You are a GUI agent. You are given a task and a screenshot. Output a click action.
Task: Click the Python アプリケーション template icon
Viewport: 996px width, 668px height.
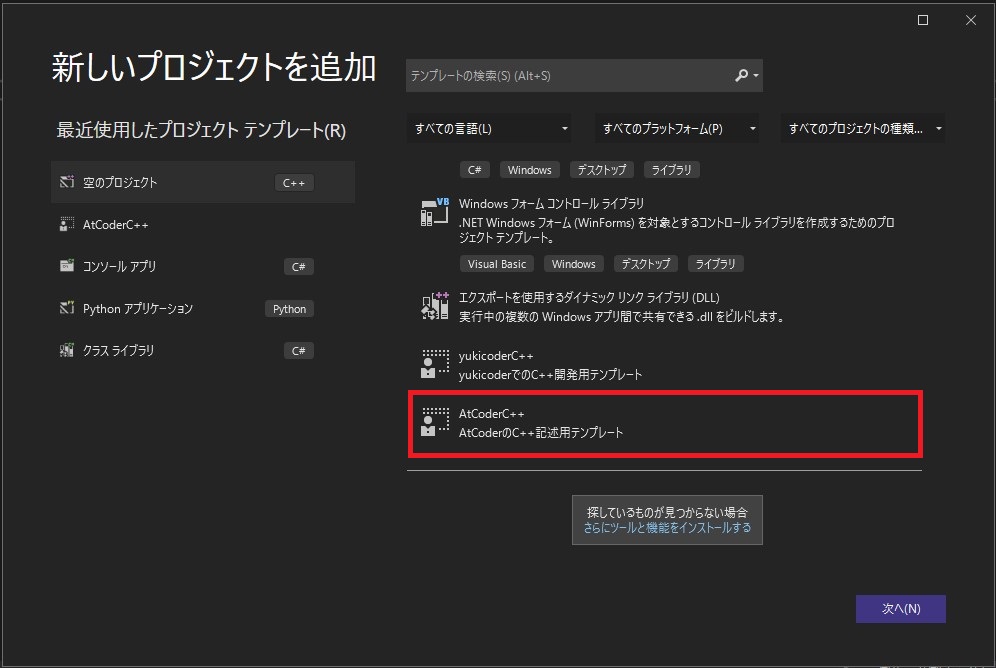click(x=67, y=308)
